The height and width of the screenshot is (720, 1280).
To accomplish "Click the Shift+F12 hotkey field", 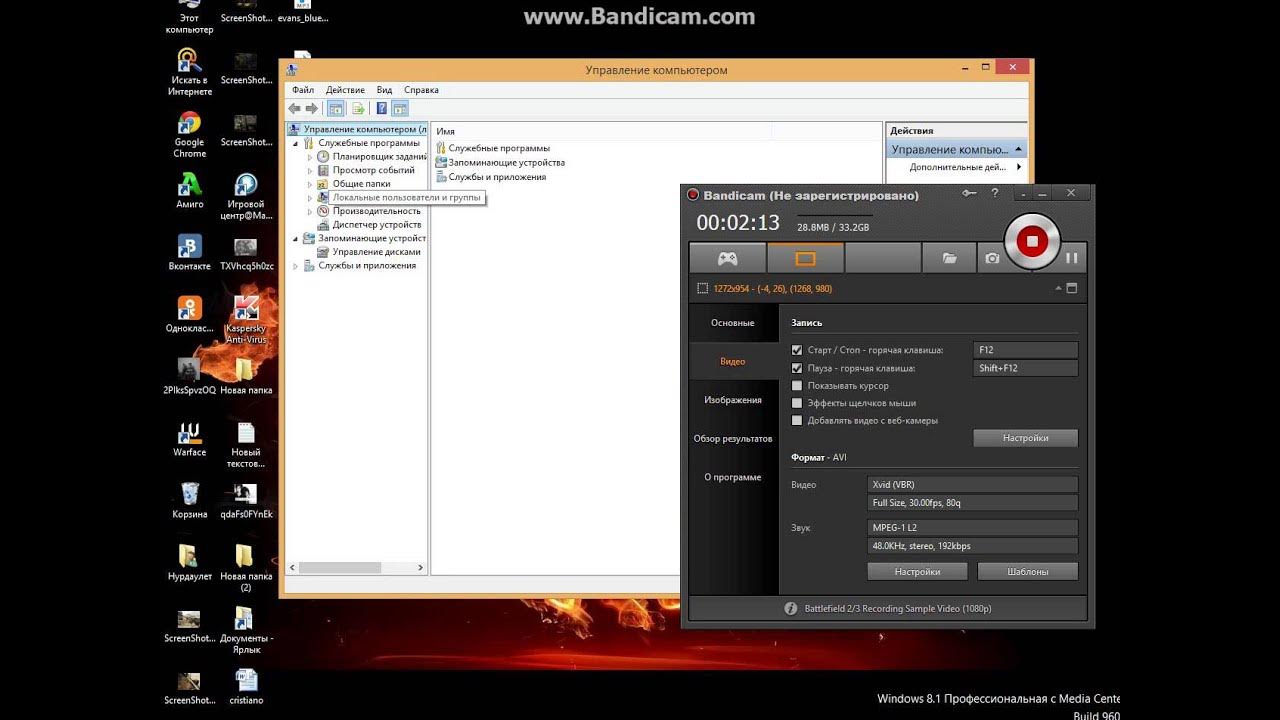I will pos(1025,368).
